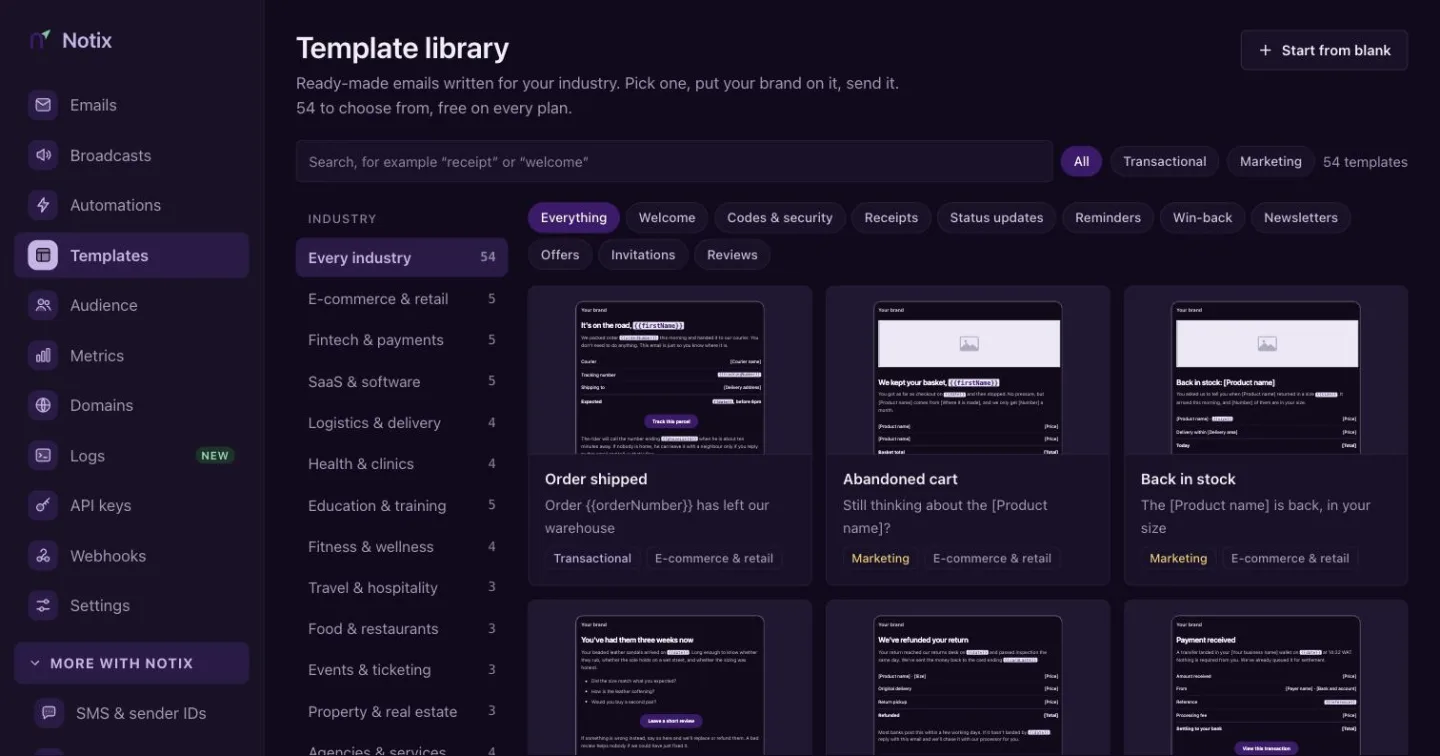Select the Offers category chip

tap(560, 255)
